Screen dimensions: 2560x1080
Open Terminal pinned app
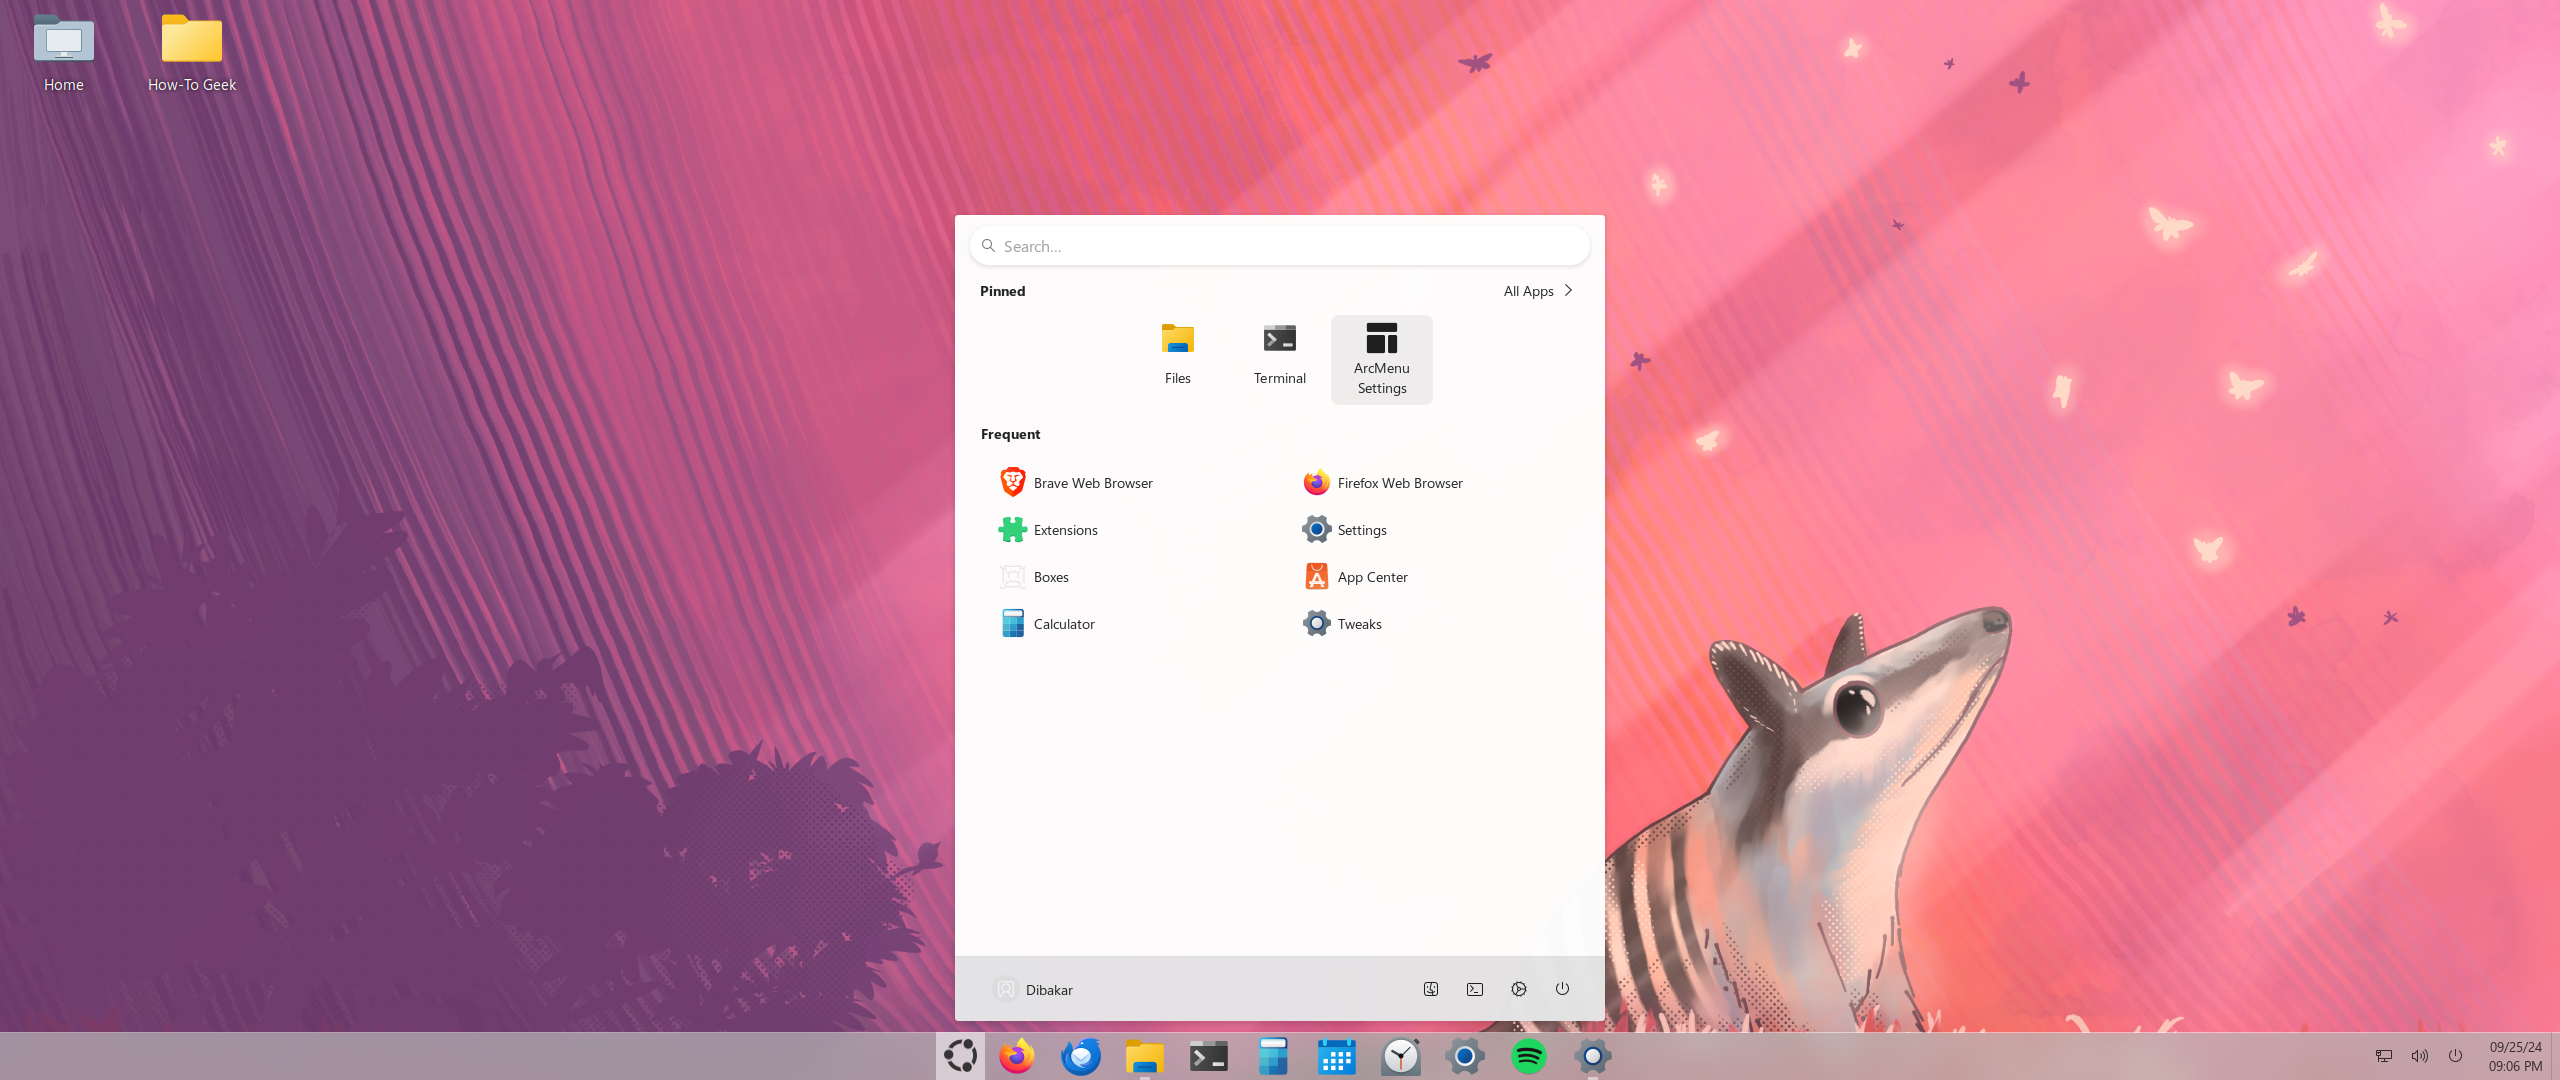1280,351
